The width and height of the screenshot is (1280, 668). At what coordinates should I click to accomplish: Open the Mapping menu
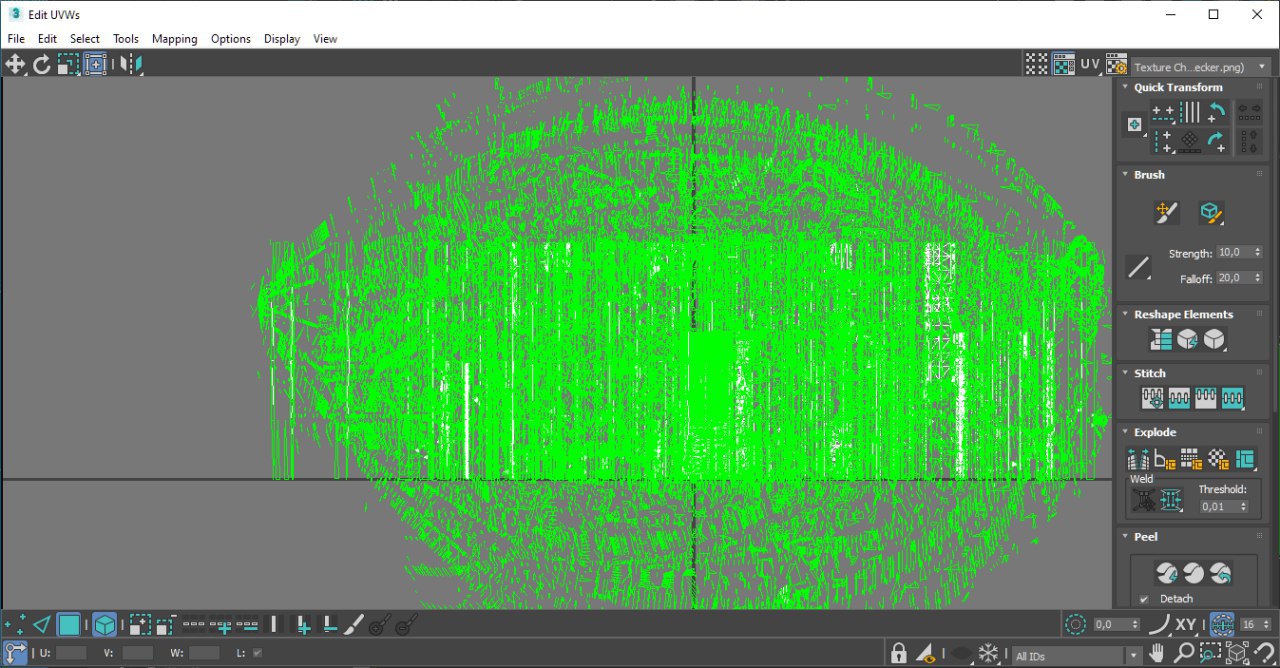click(x=175, y=39)
